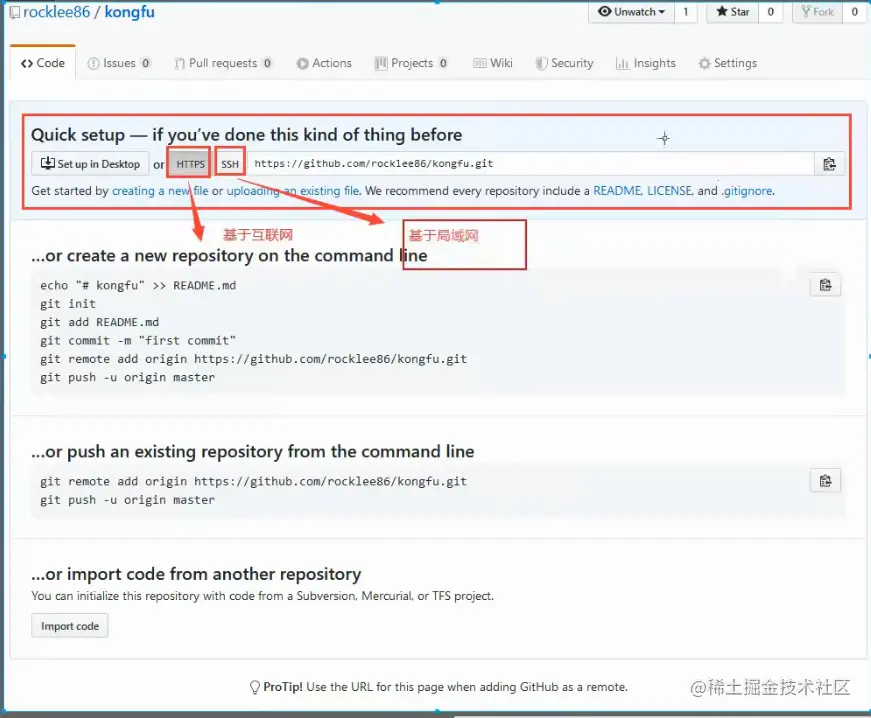Select the HTTPS protocol option
Viewport: 871px width, 718px height.
[188, 161]
